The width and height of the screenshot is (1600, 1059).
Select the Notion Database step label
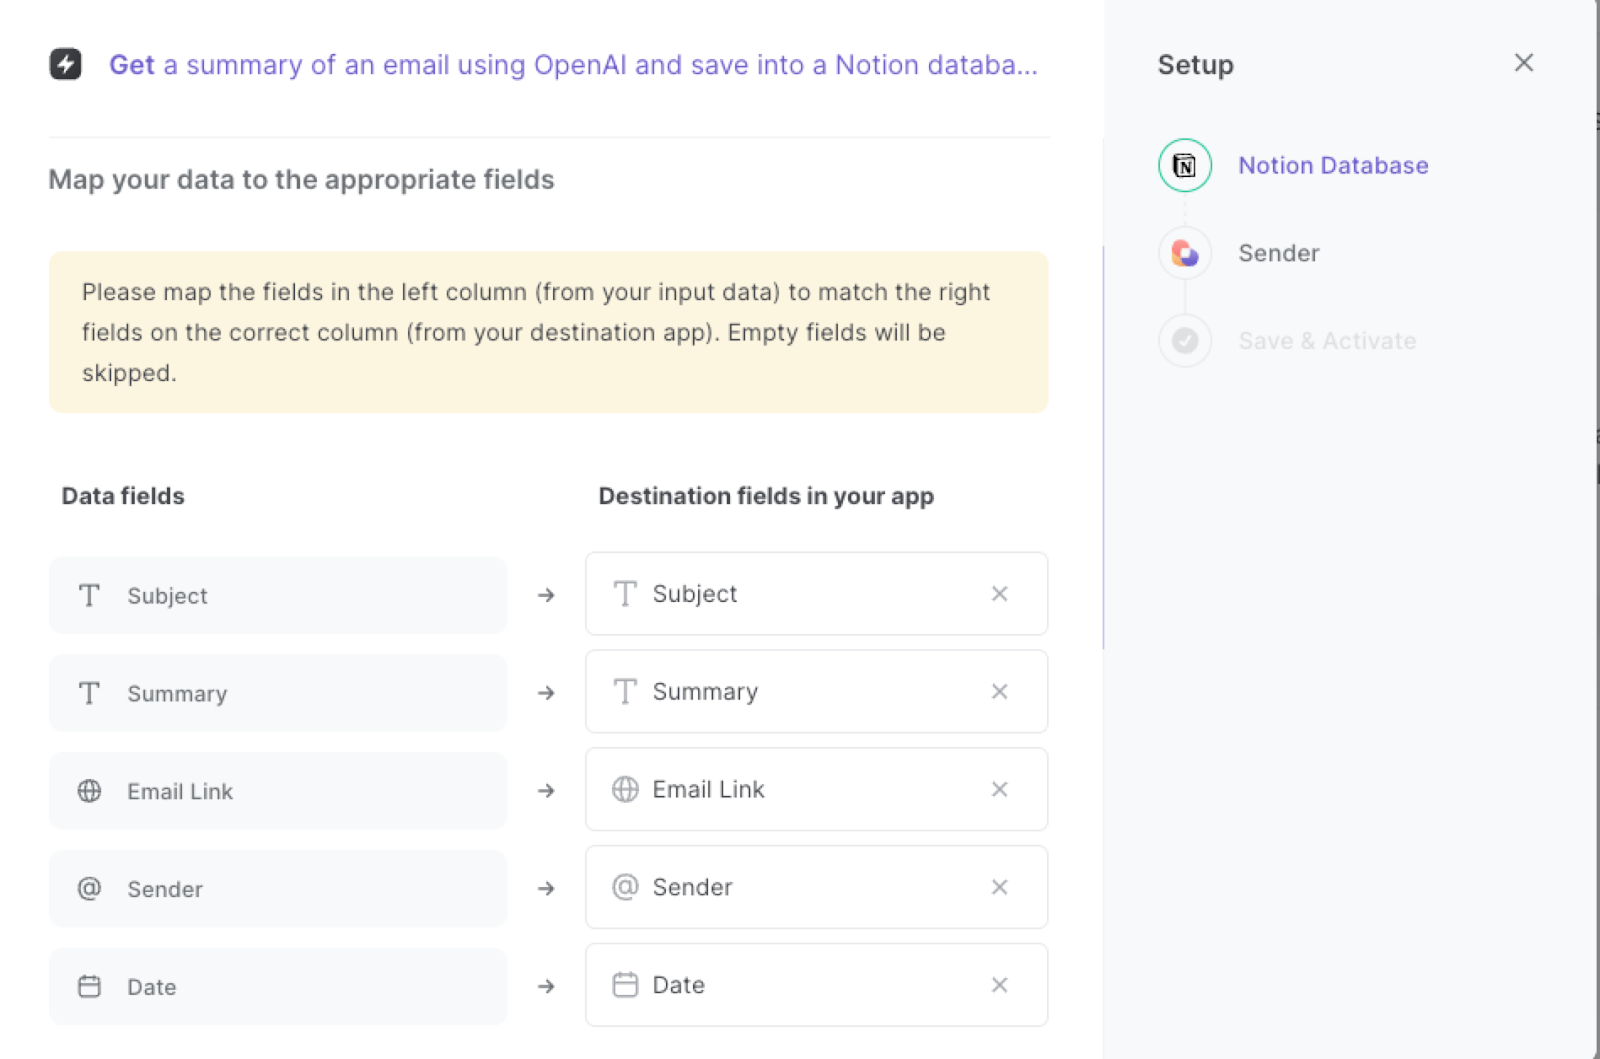[x=1333, y=165]
